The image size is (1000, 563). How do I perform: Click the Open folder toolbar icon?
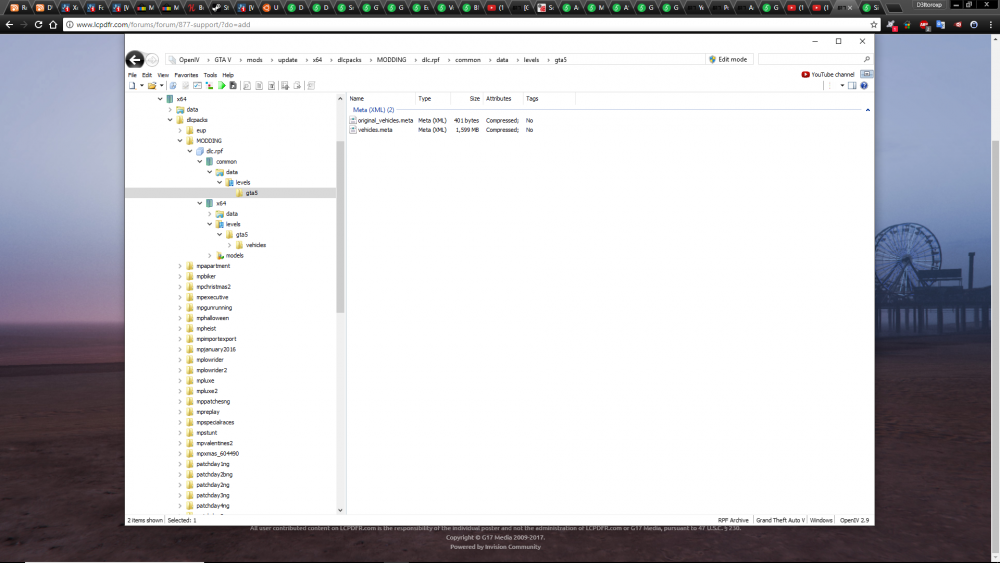(152, 85)
